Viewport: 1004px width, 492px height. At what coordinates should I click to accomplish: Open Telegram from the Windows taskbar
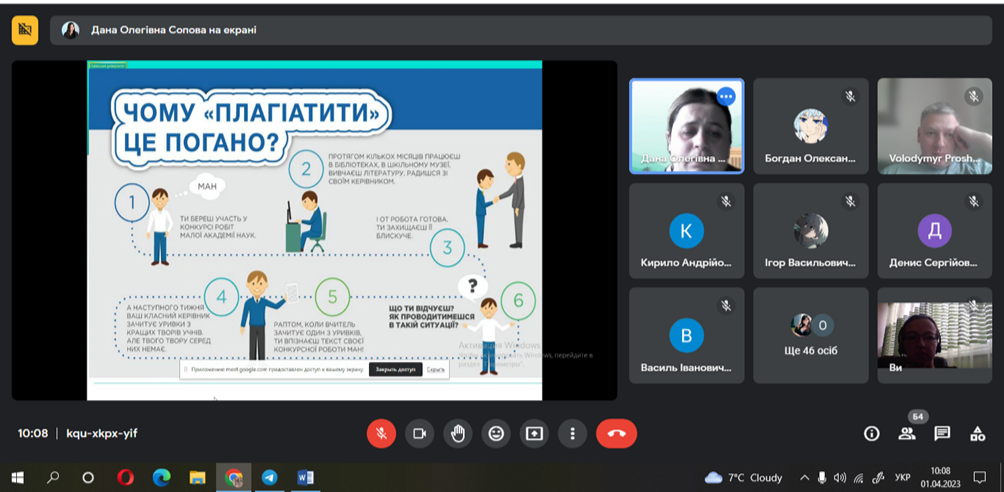pyautogui.click(x=269, y=477)
